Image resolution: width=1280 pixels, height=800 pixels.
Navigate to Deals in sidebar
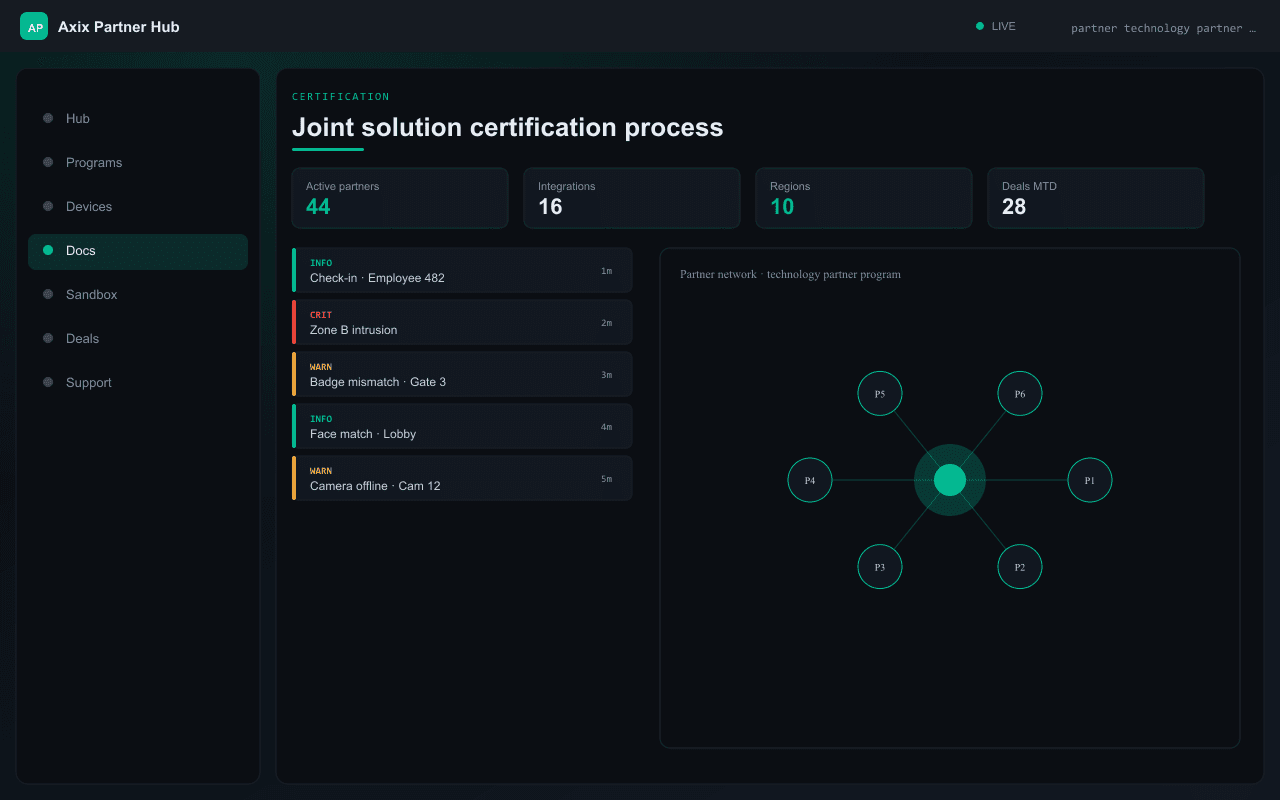click(138, 338)
